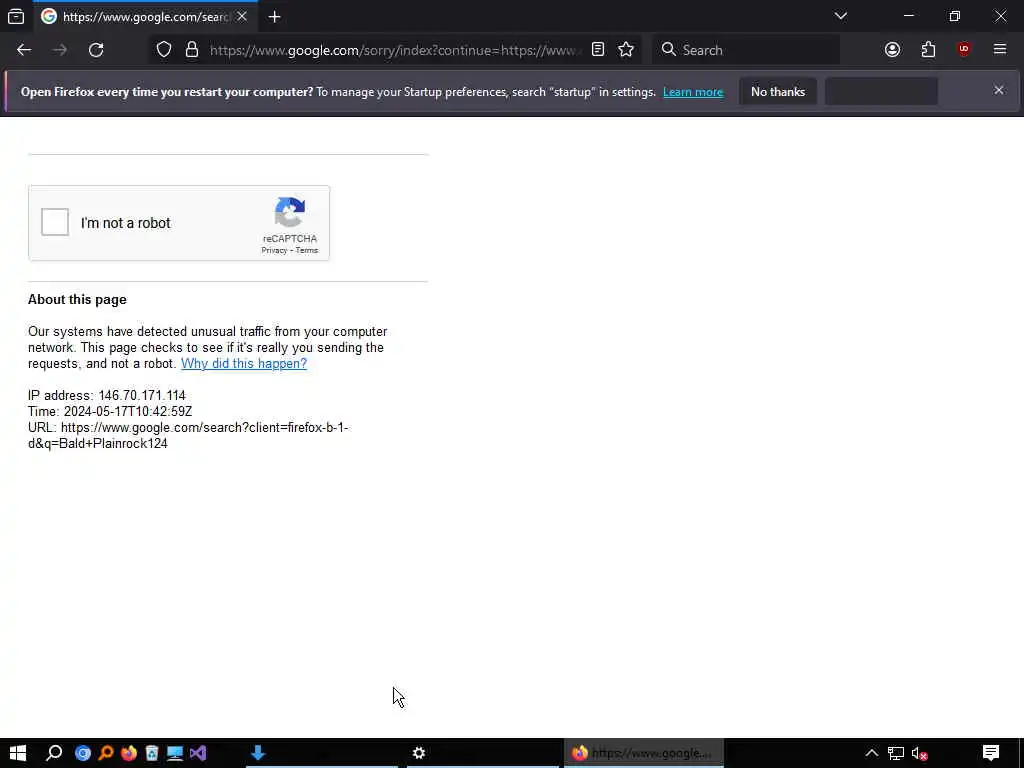Open Firefox View from the tab bar

(x=16, y=16)
